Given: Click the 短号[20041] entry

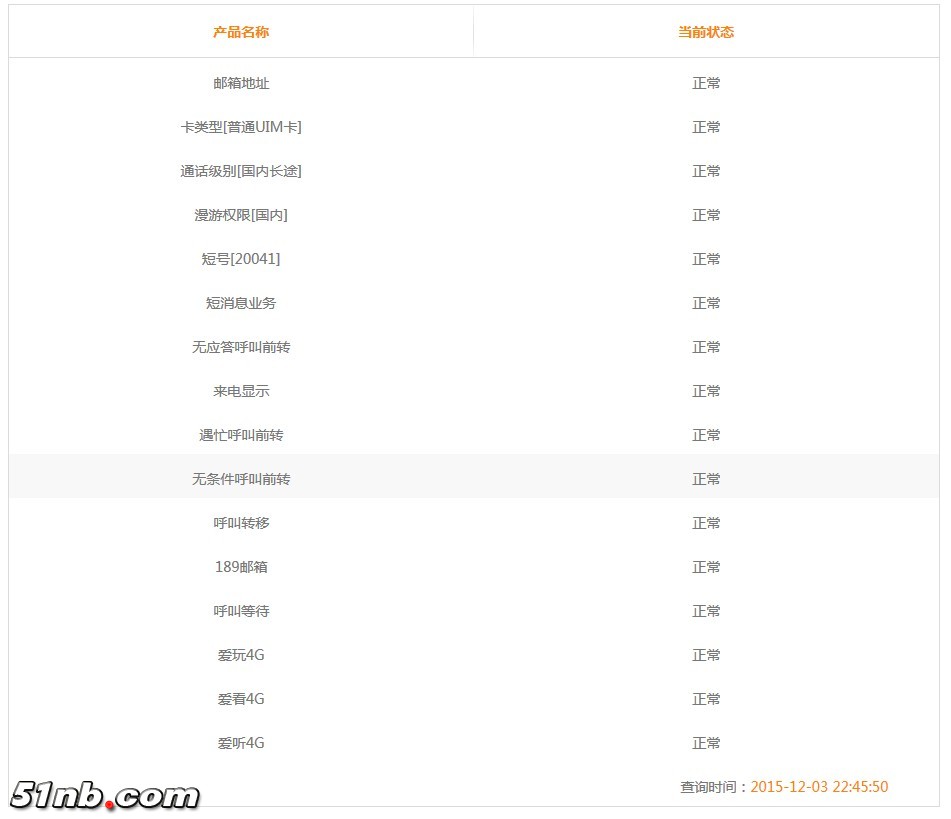Looking at the screenshot, I should click(x=241, y=259).
